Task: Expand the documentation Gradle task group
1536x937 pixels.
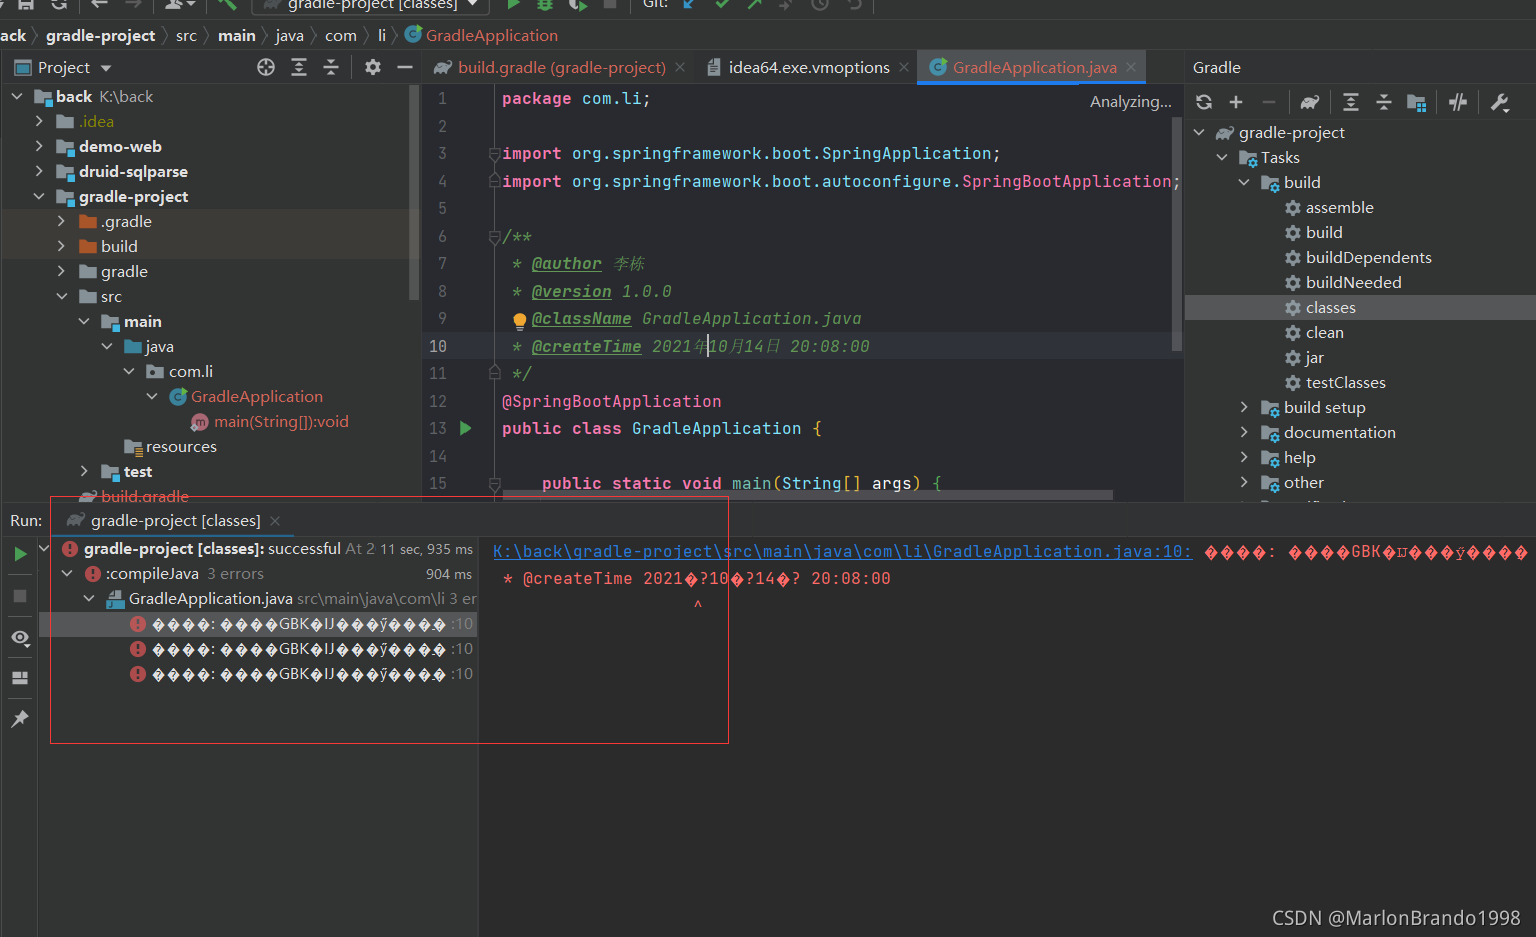Action: point(1244,432)
